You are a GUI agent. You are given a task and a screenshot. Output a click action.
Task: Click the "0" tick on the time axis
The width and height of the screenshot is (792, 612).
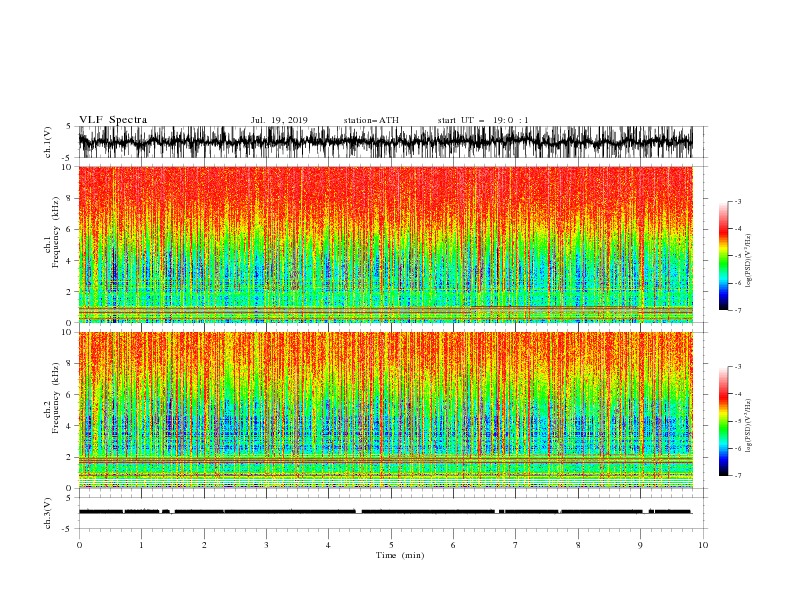[x=79, y=545]
